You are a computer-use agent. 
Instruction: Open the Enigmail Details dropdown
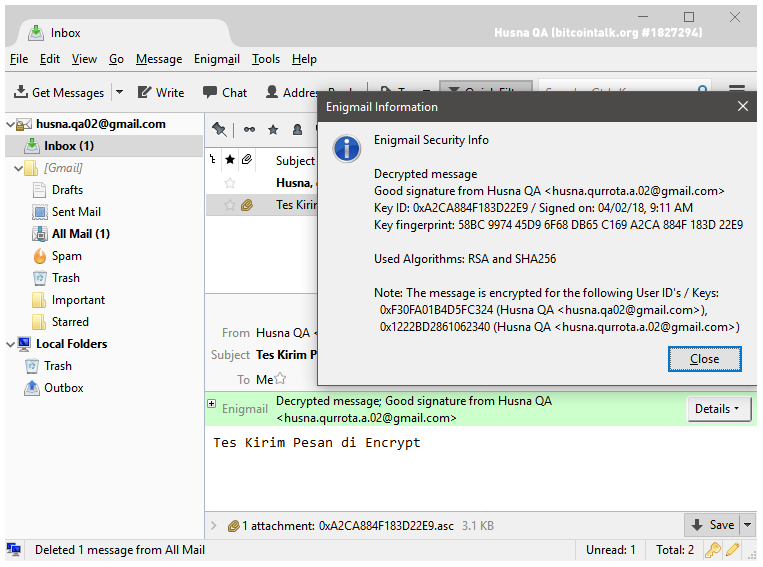point(719,409)
